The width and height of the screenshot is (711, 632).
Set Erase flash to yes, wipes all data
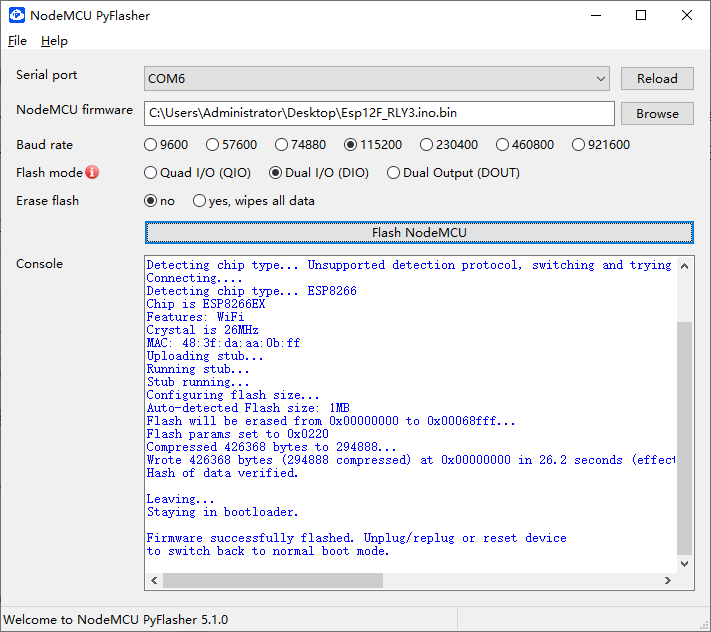pos(254,201)
